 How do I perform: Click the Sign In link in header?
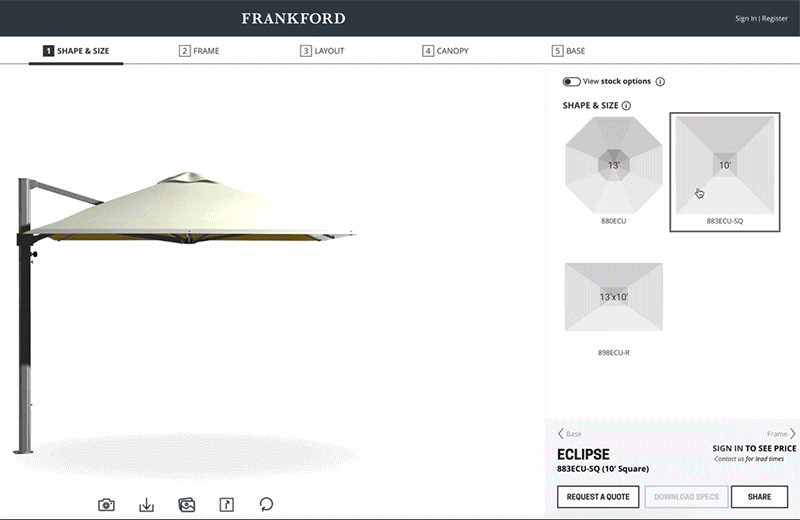pos(745,18)
